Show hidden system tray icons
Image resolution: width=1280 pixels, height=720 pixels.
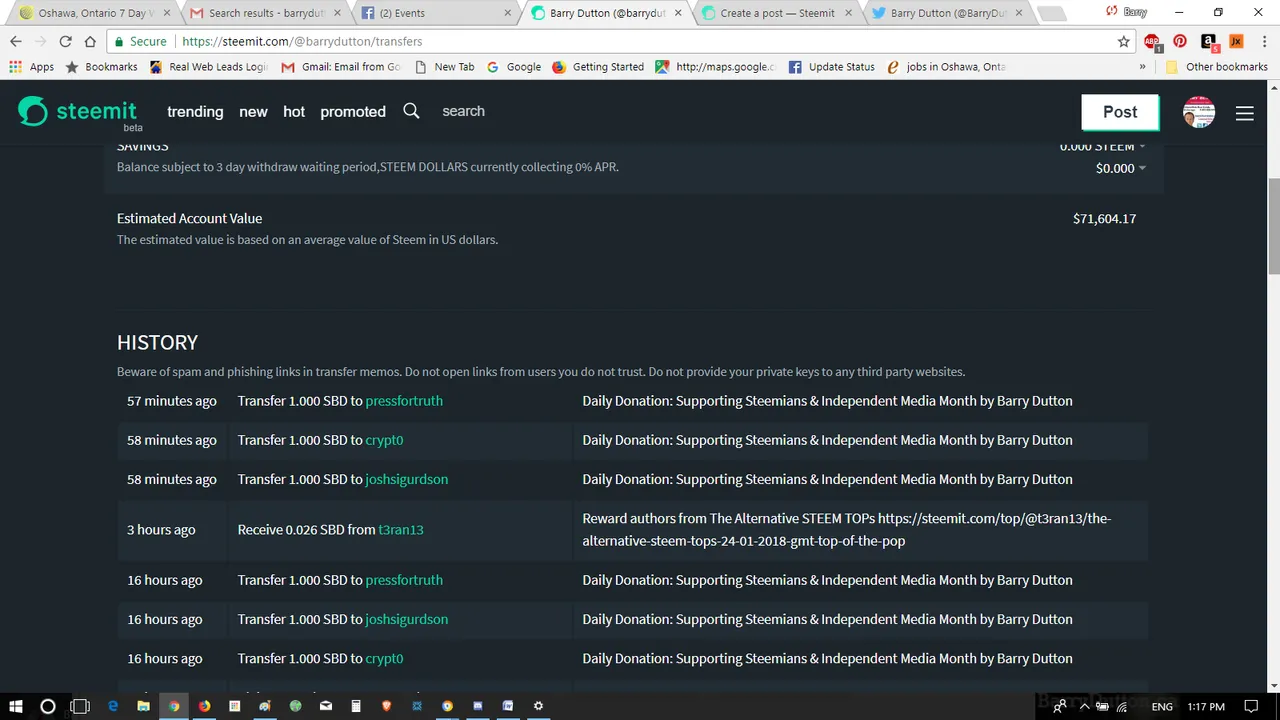1084,706
